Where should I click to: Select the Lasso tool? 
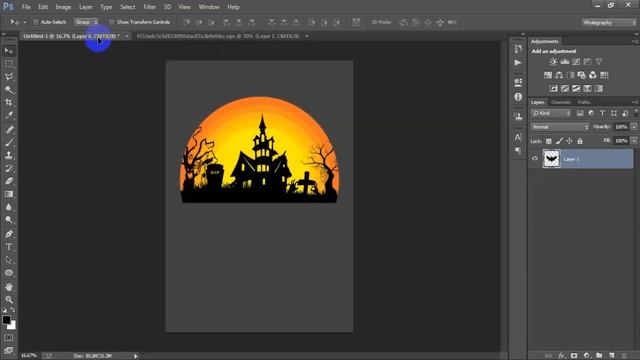pyautogui.click(x=9, y=77)
